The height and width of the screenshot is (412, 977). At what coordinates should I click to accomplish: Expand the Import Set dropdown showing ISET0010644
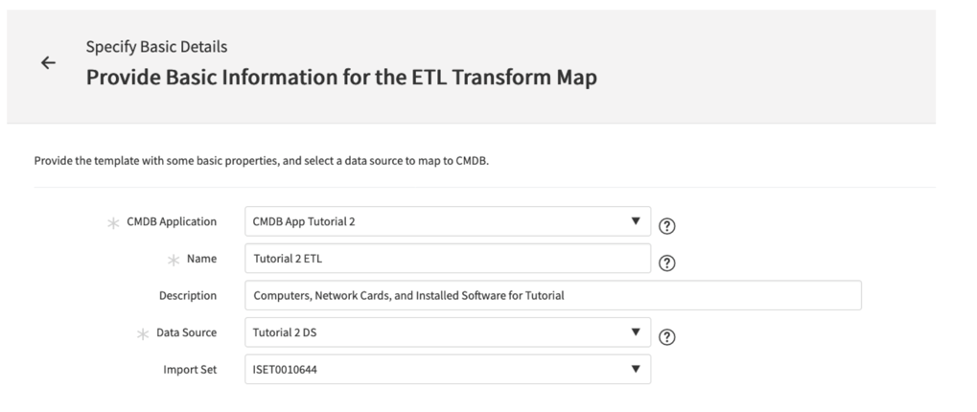point(447,369)
